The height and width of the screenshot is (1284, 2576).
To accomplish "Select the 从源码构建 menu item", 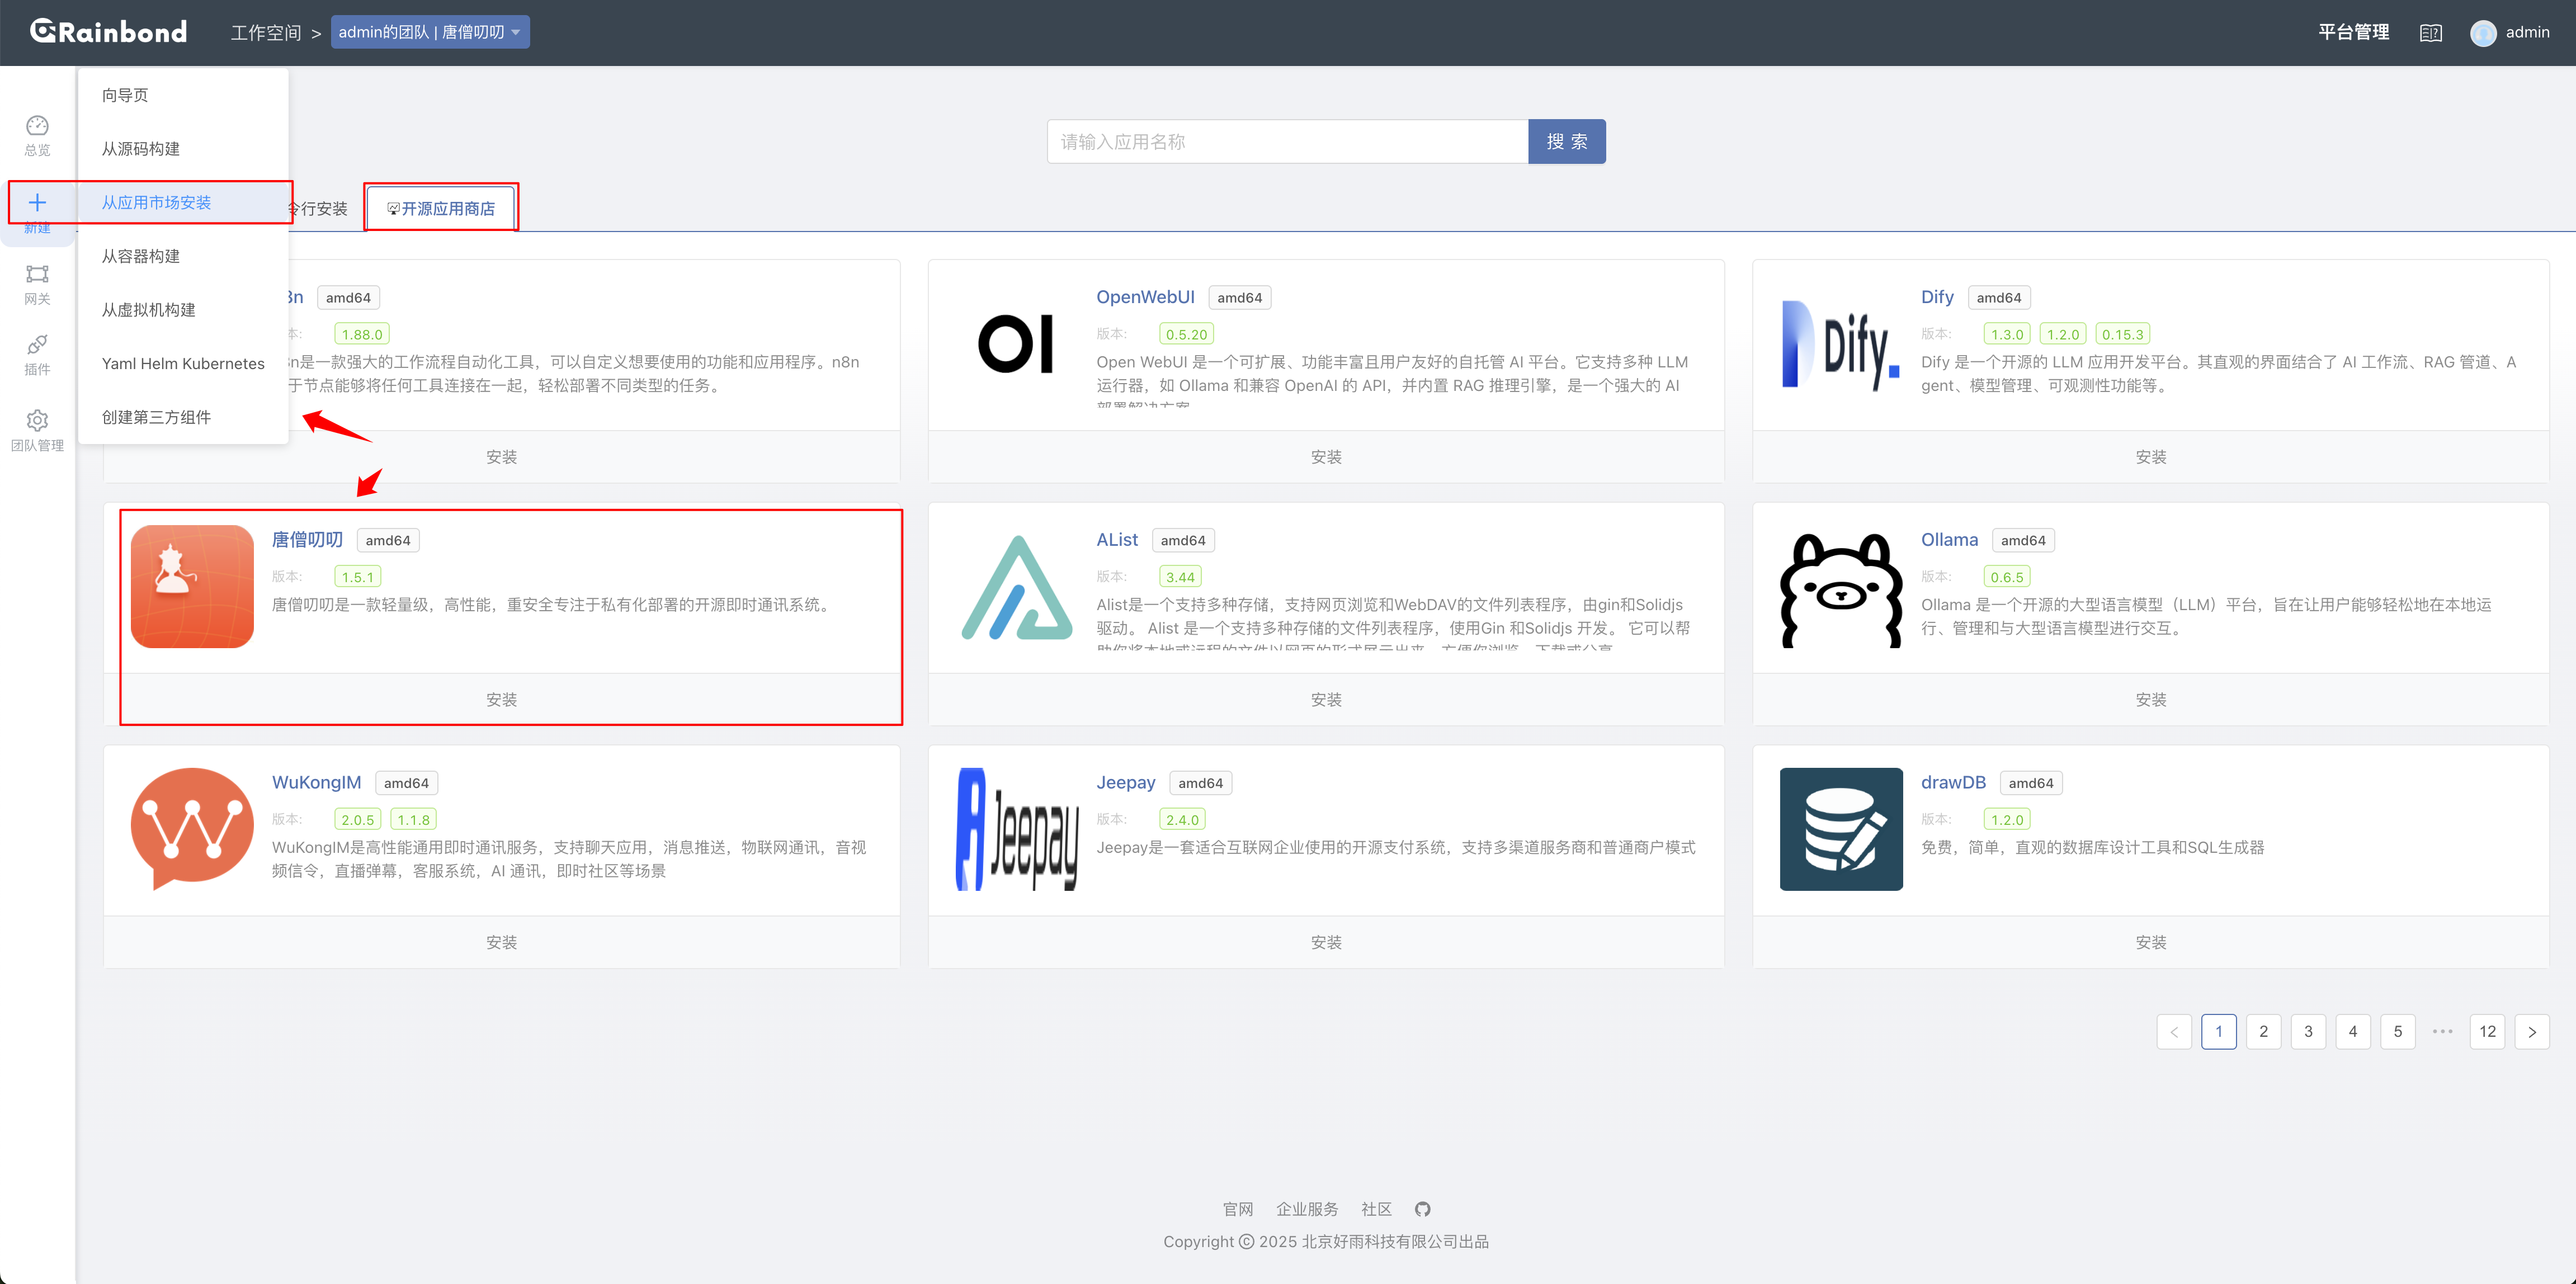I will pos(140,148).
